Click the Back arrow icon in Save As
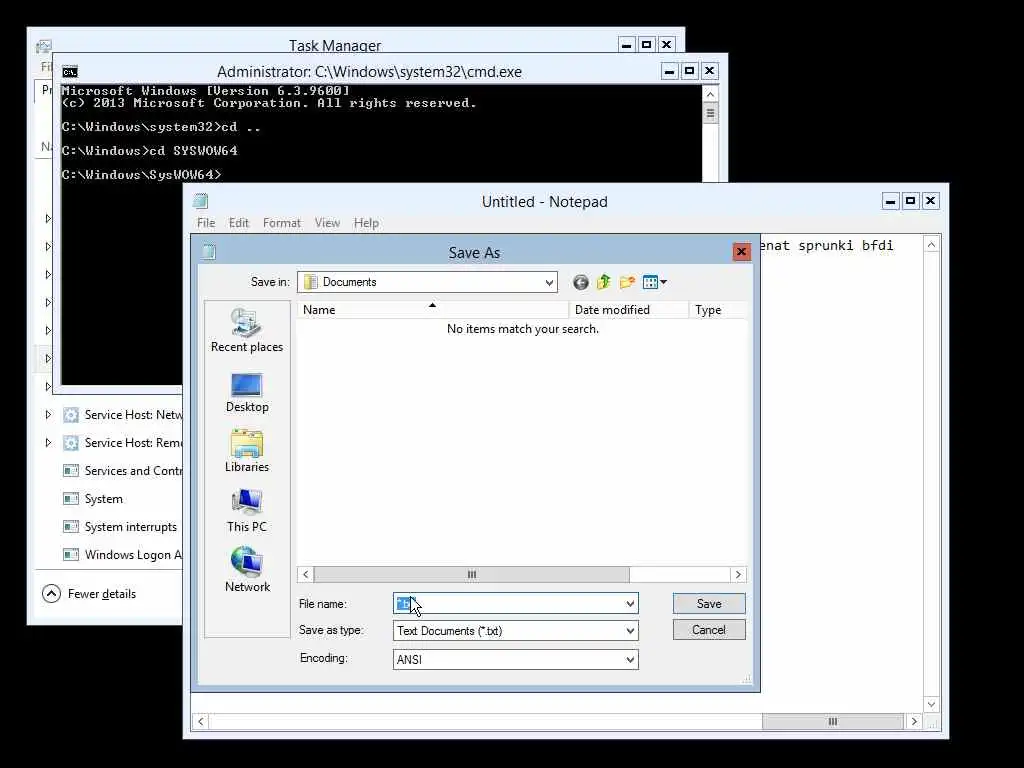Screen dimensions: 1024x768 pos(581,282)
